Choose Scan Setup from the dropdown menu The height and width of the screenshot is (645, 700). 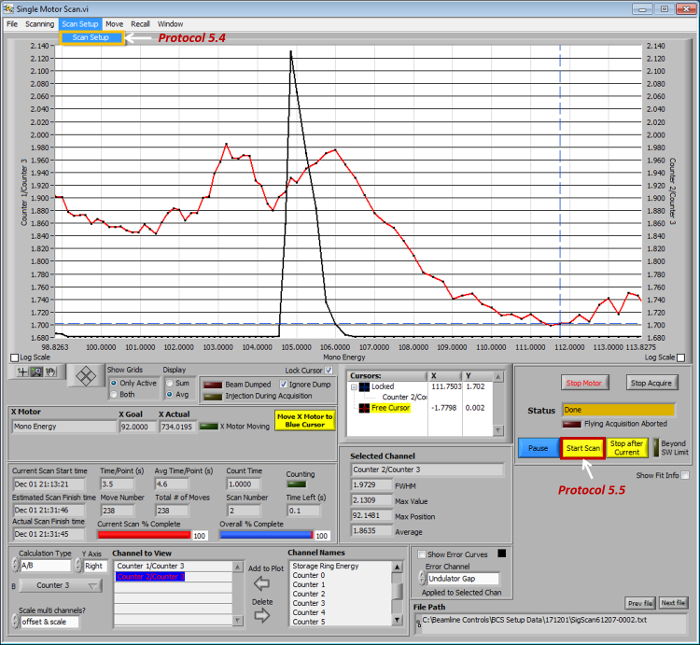(91, 38)
